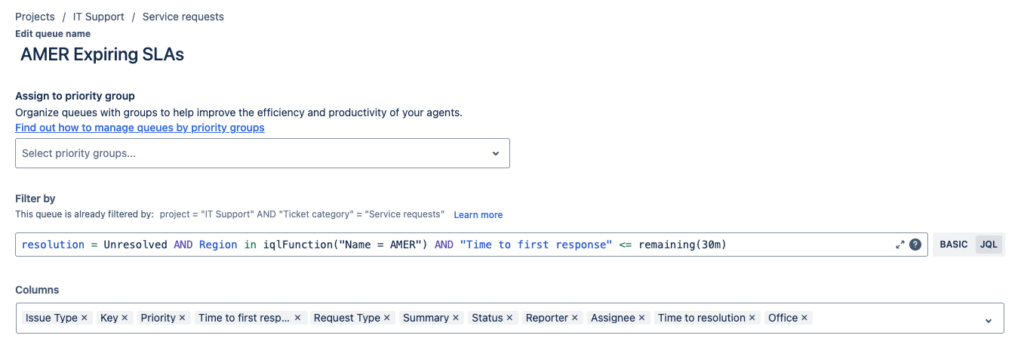Remove the Priority column tag
Screen dimensions: 1024x360
182,318
